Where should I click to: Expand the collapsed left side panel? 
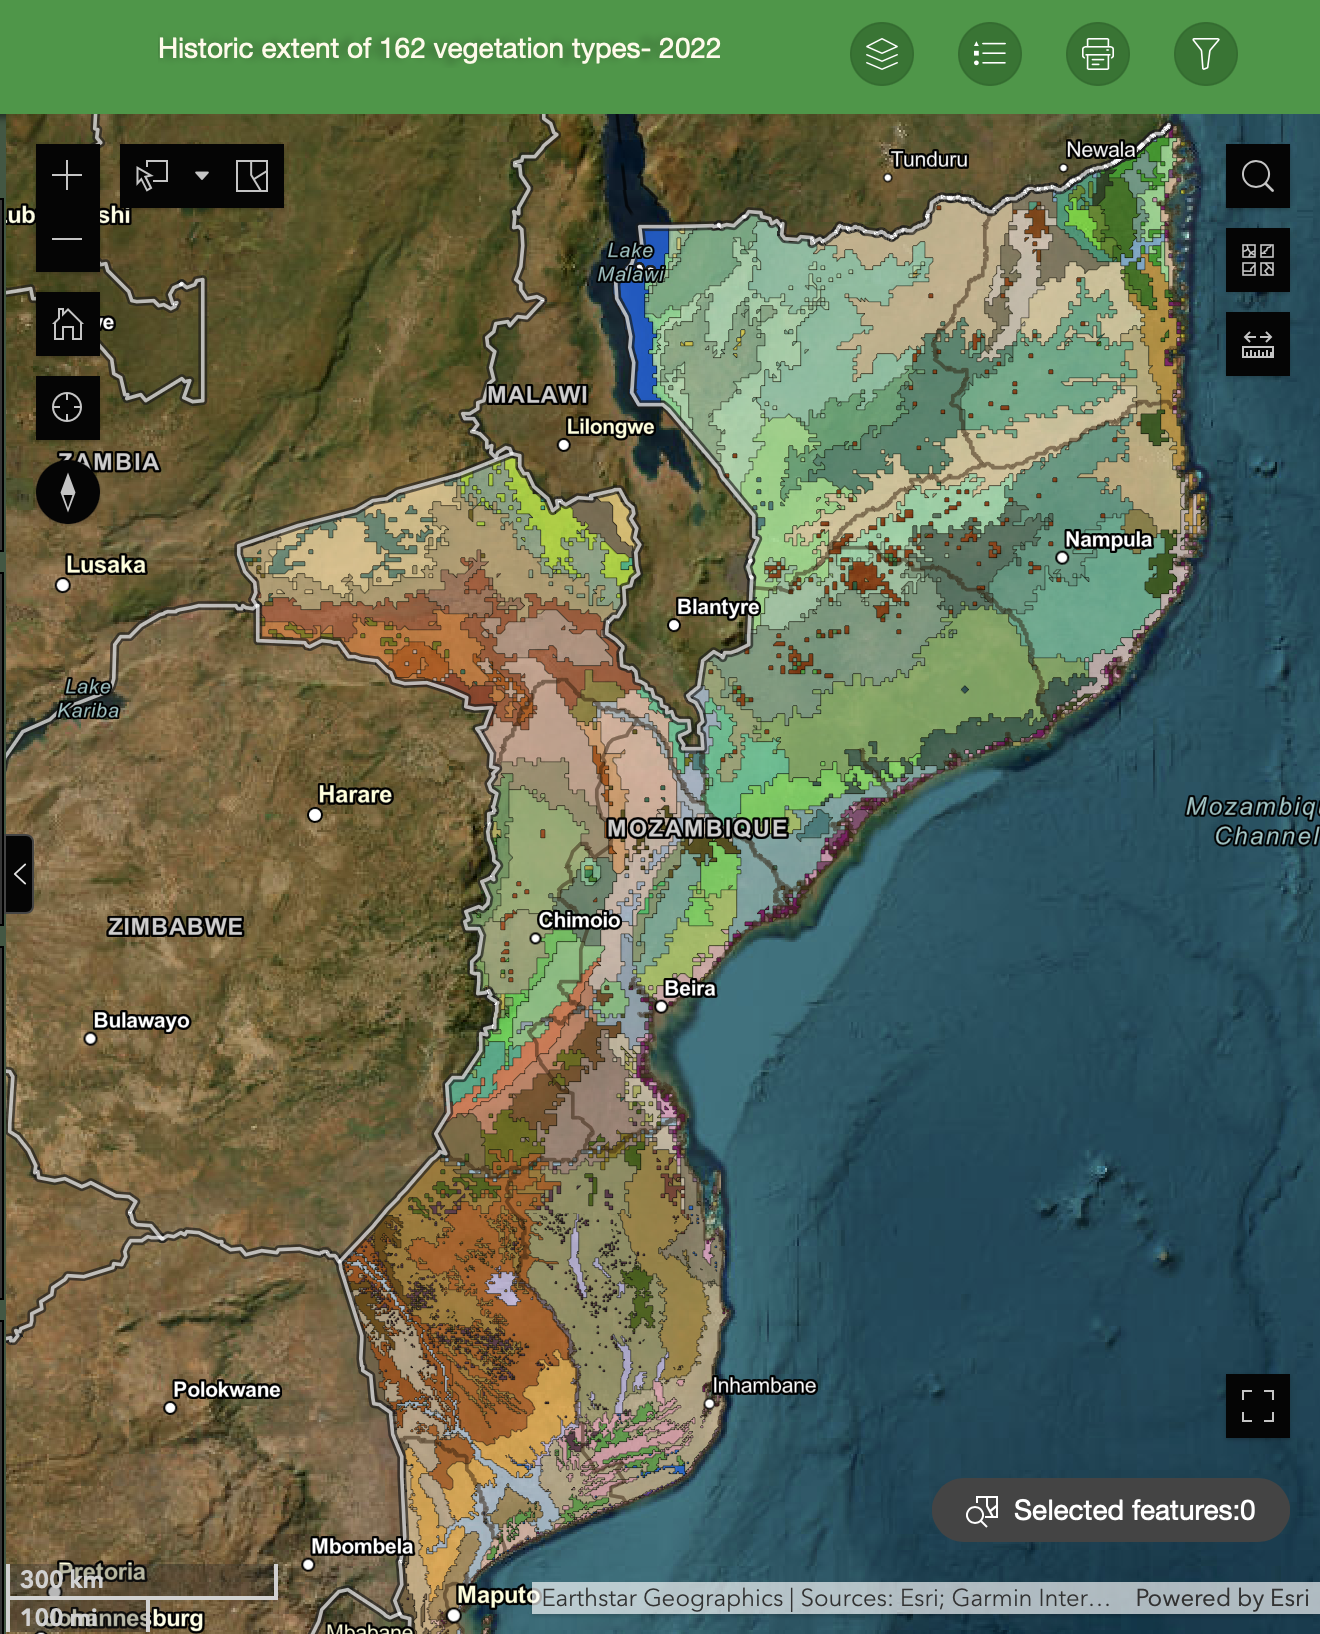[19, 874]
